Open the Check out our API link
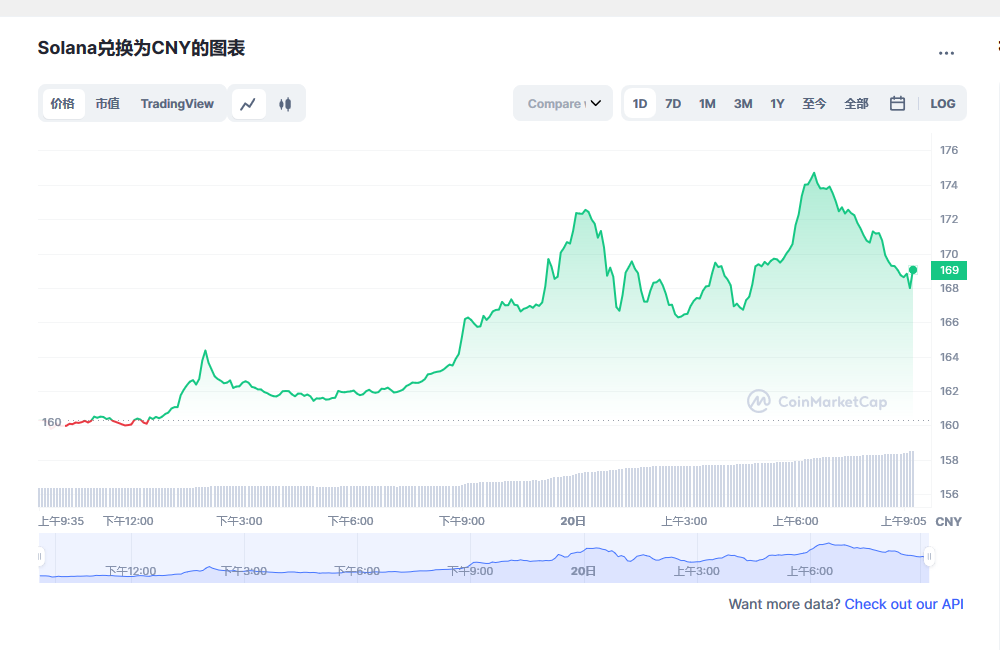This screenshot has height=650, width=1000. click(x=904, y=604)
